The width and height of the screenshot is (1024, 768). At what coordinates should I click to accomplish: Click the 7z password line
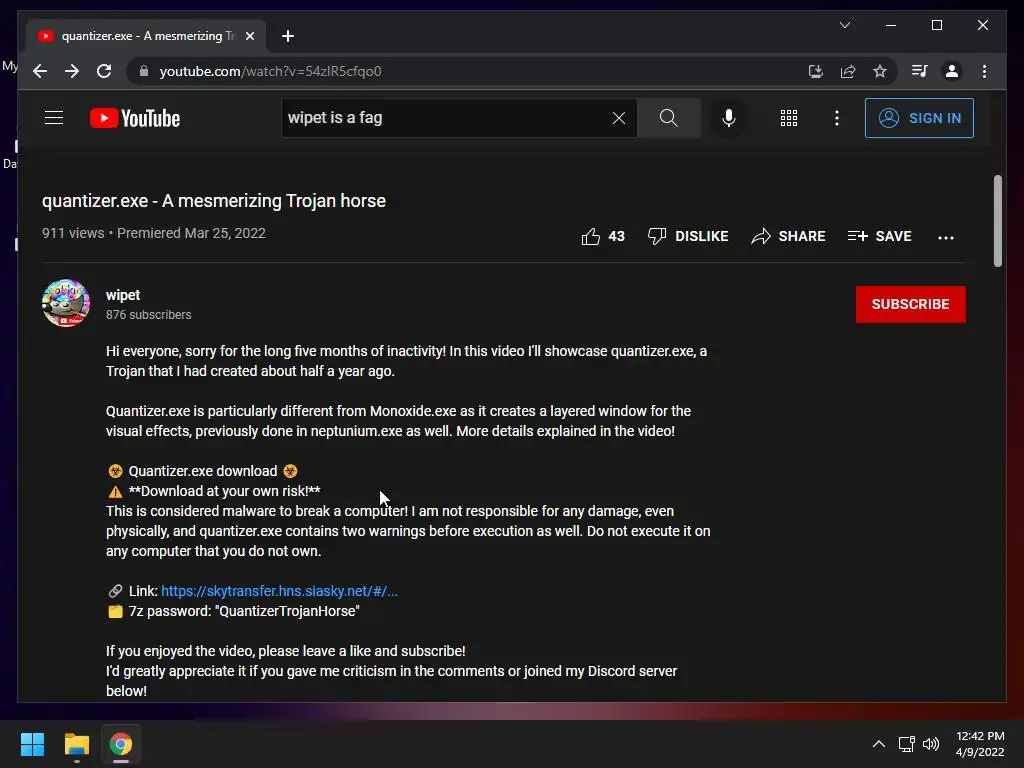(x=234, y=611)
